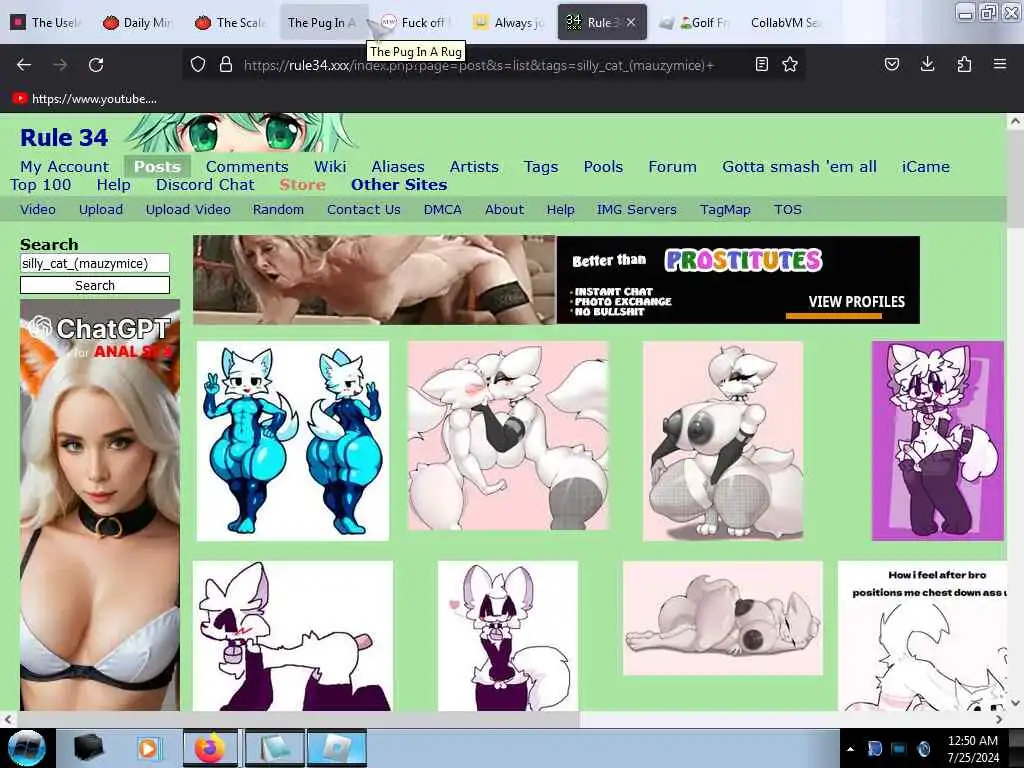1024x768 pixels.
Task: Click the tag search input field
Action: tap(95, 263)
